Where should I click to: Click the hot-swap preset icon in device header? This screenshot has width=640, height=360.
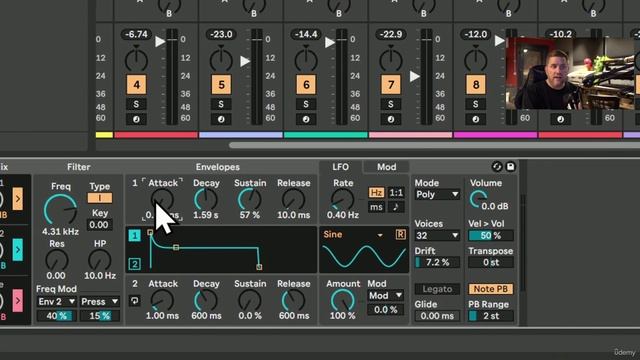[497, 167]
